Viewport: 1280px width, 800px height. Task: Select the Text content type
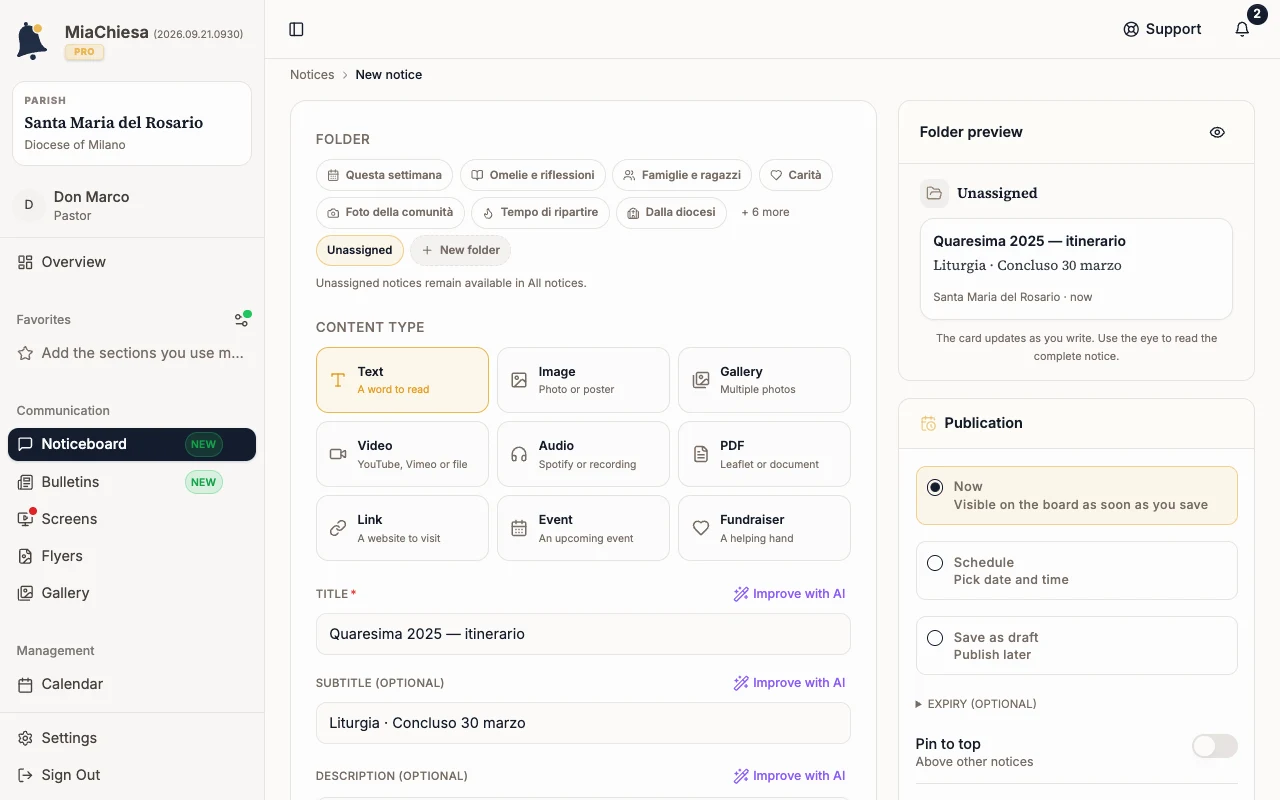(x=402, y=380)
